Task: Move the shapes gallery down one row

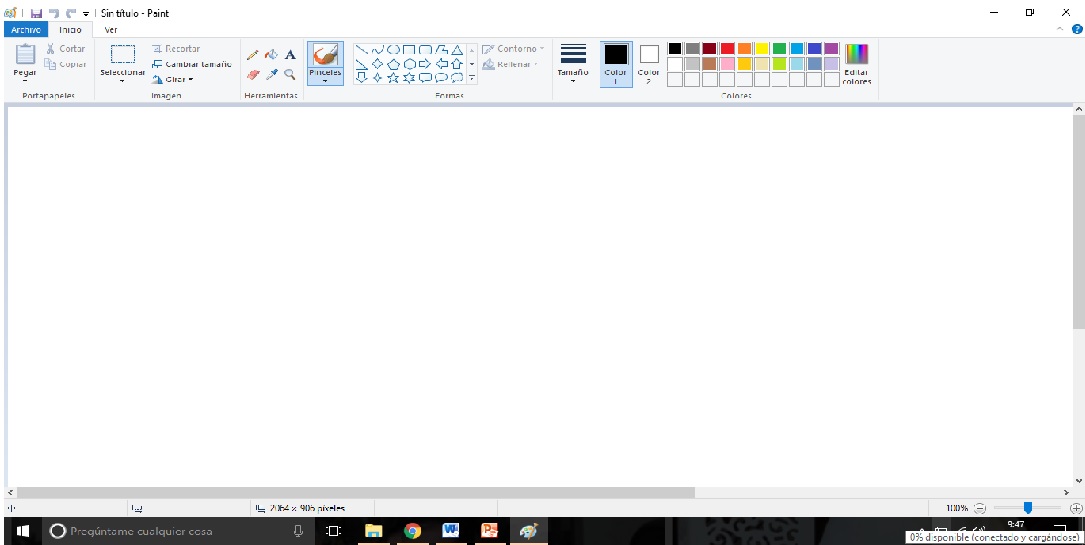Action: [472, 64]
